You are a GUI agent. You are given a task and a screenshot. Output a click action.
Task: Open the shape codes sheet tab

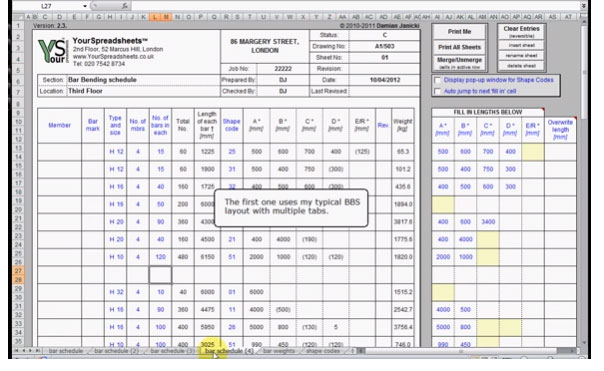pyautogui.click(x=323, y=351)
